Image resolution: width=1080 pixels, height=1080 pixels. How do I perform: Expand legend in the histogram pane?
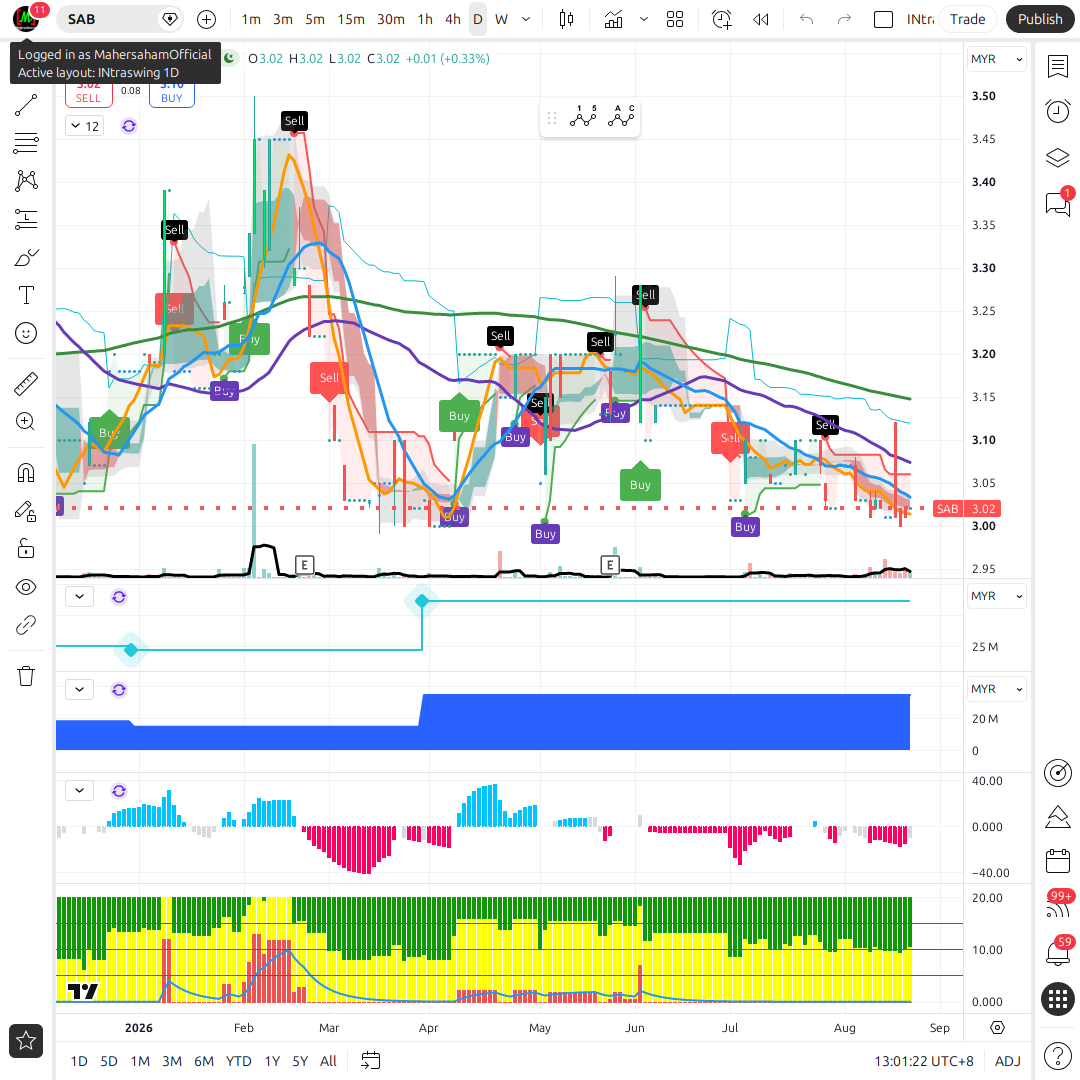click(x=79, y=790)
